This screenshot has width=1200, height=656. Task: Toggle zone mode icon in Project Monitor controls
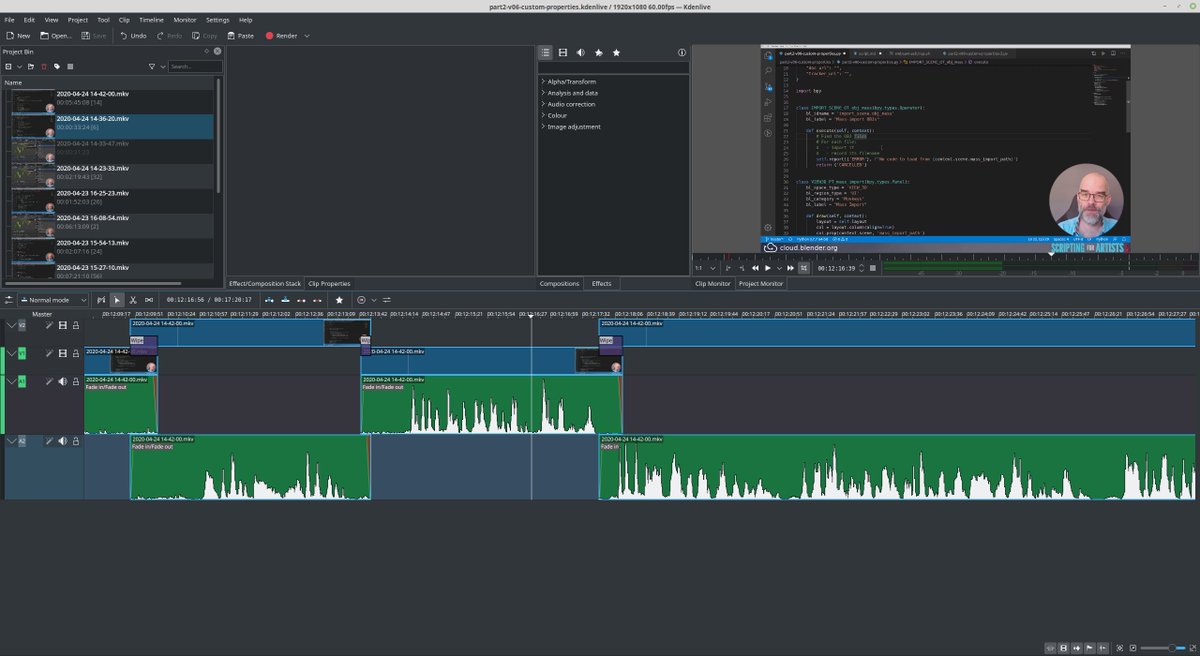coord(804,267)
